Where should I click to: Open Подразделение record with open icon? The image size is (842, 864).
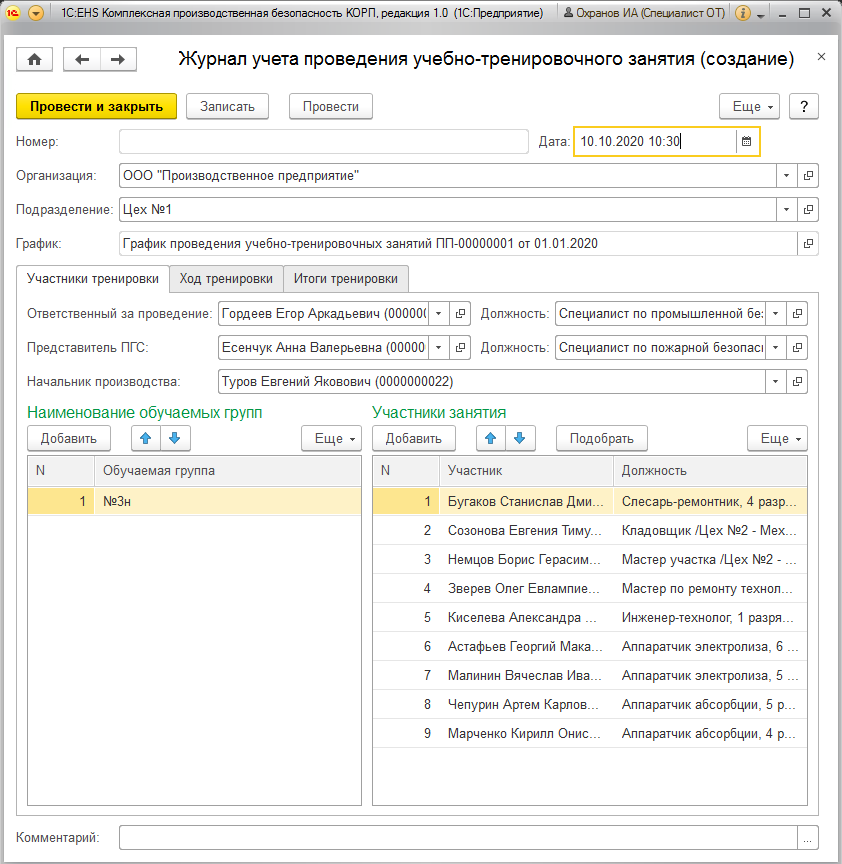tap(808, 209)
